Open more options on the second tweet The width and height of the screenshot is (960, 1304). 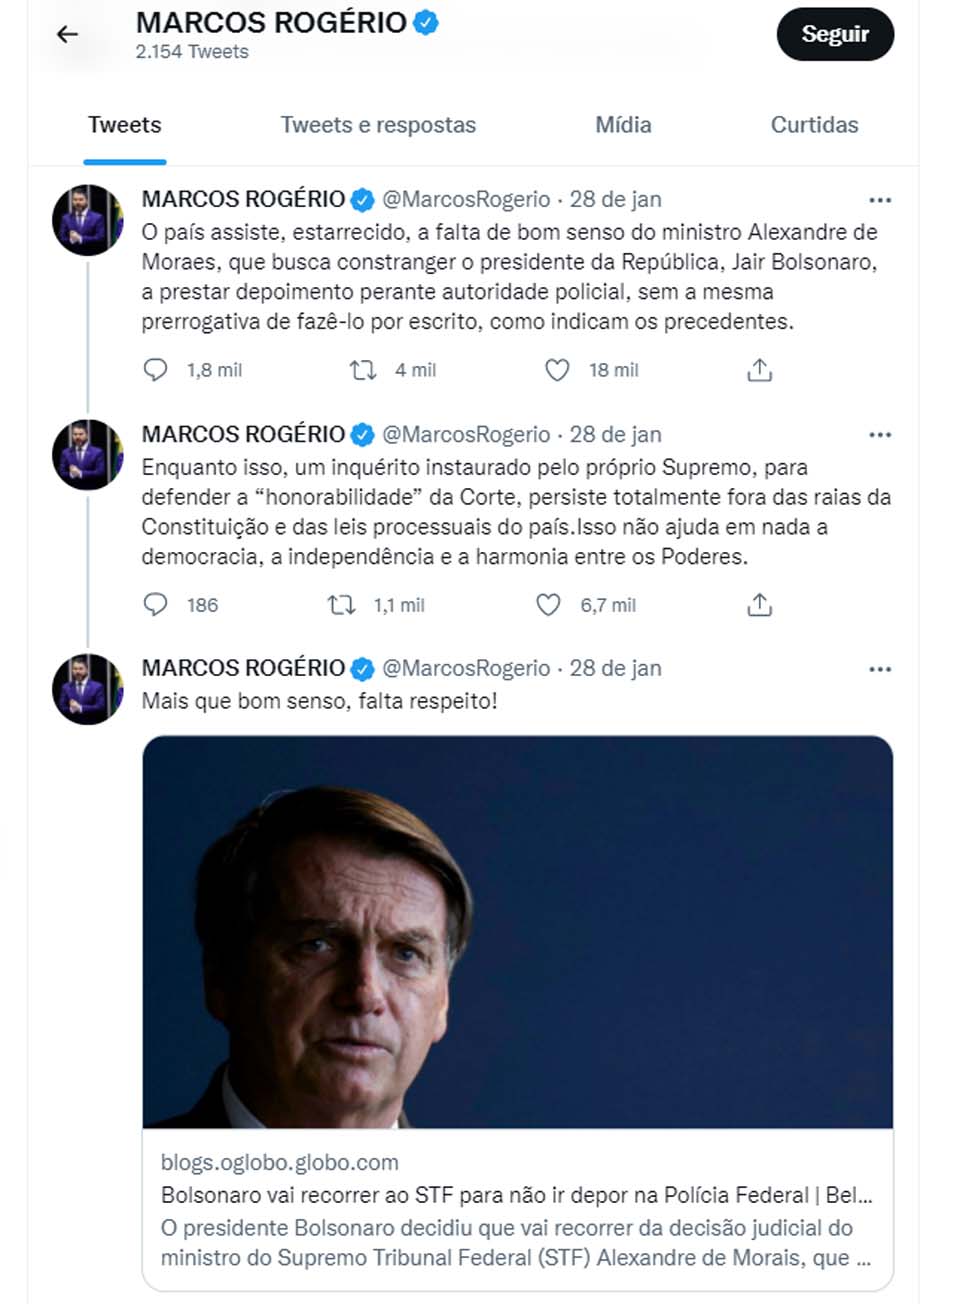(880, 435)
